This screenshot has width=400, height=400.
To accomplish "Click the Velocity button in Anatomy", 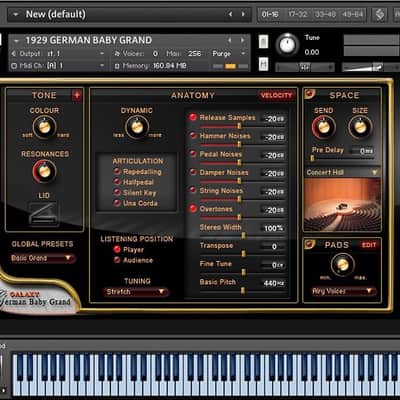I will (x=276, y=96).
